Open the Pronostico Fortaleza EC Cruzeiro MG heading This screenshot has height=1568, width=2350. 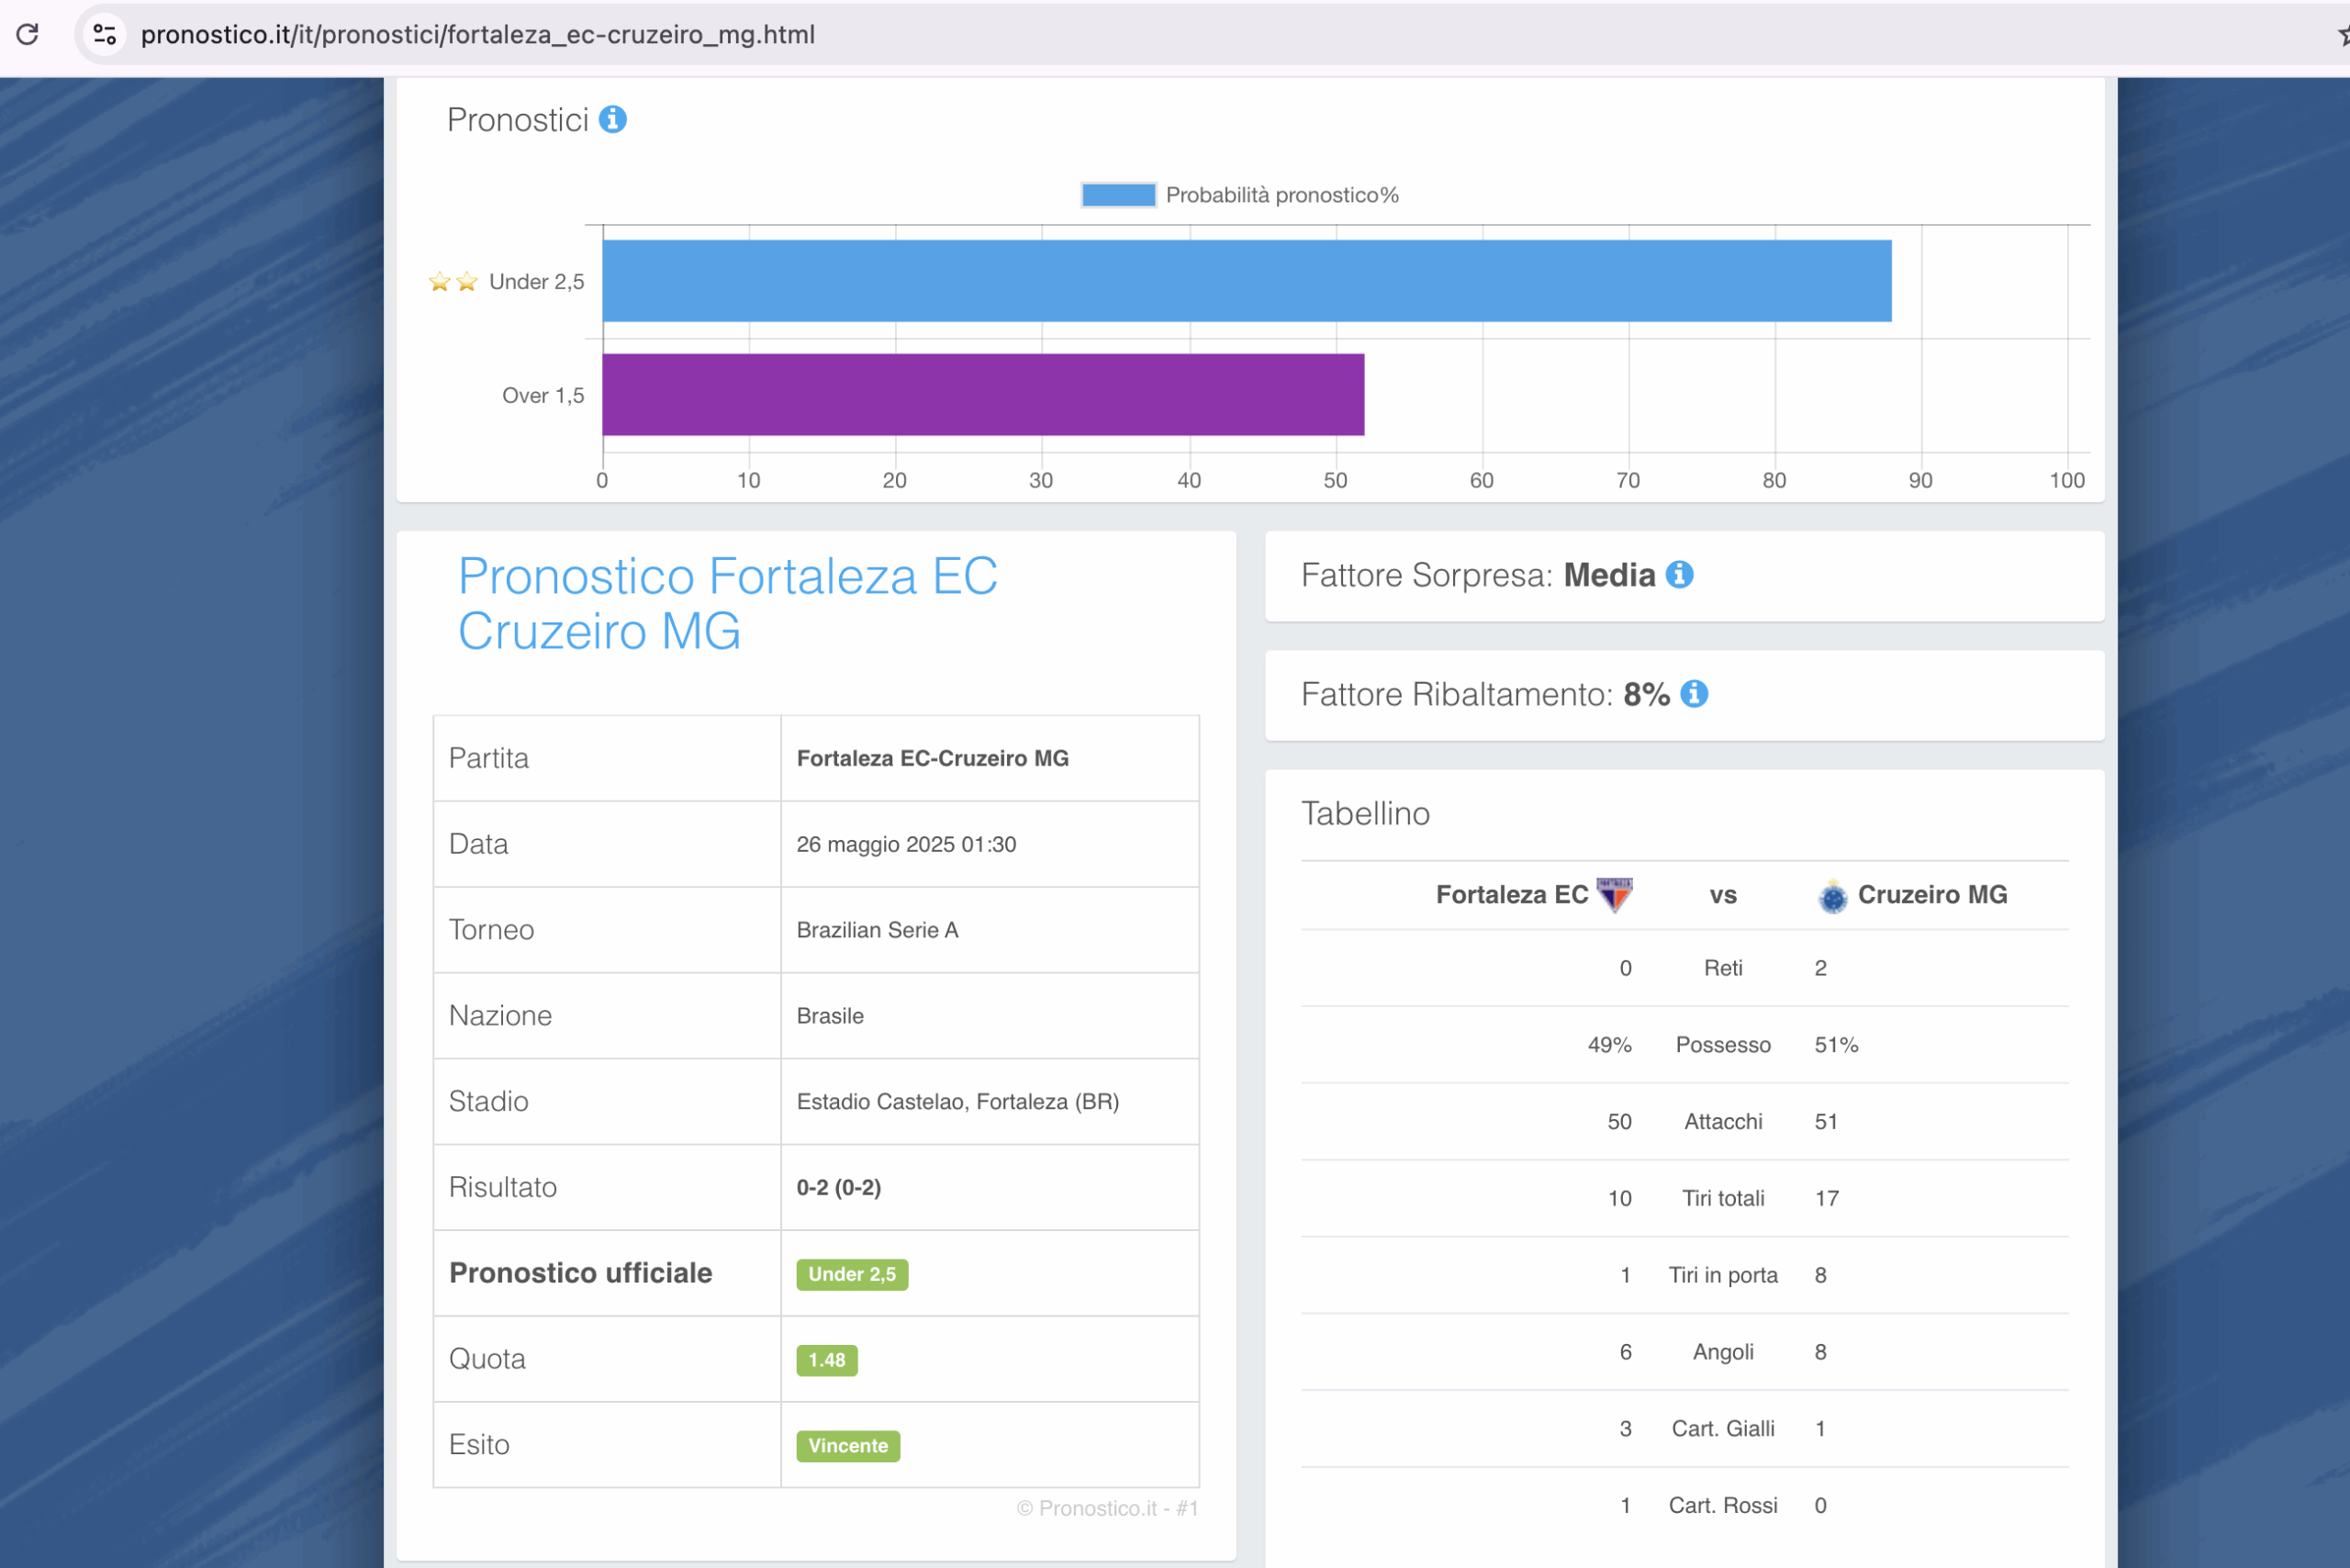click(727, 603)
